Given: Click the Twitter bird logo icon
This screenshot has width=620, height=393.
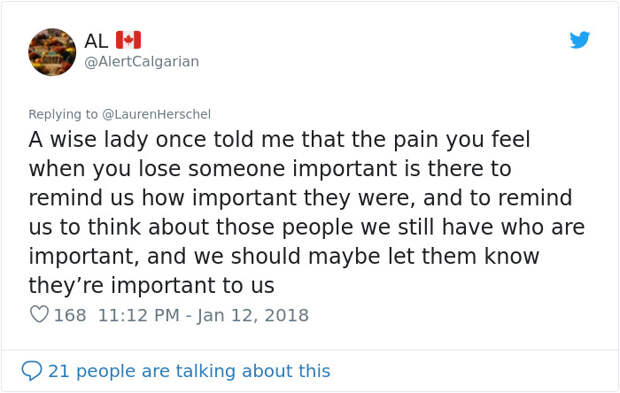Looking at the screenshot, I should [580, 40].
